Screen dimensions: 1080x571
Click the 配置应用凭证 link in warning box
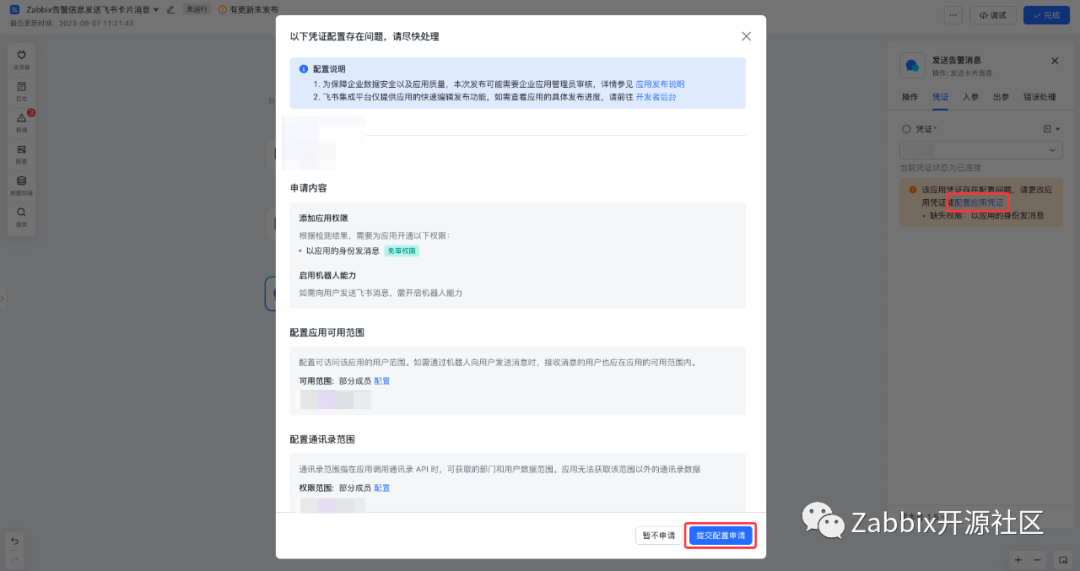(979, 203)
